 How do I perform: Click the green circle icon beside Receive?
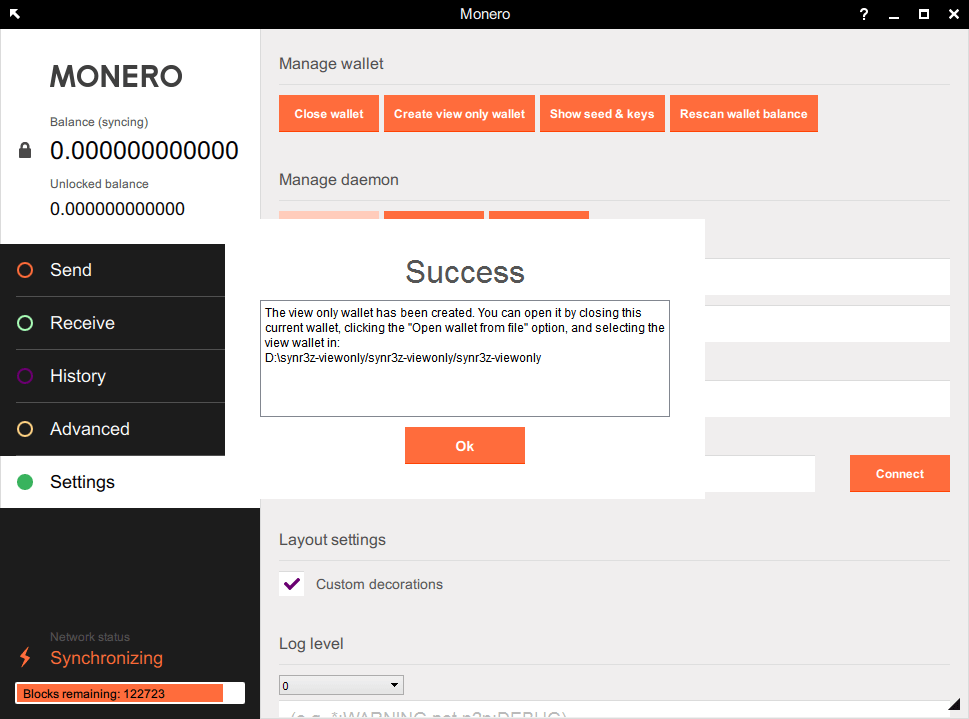click(x=25, y=323)
